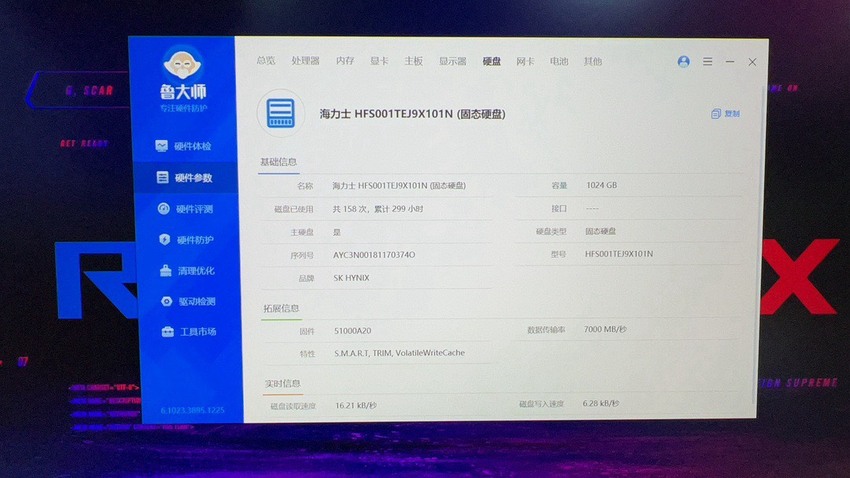Viewport: 850px width, 478px height.
Task: Click the large SSD drive icon
Action: coord(281,113)
